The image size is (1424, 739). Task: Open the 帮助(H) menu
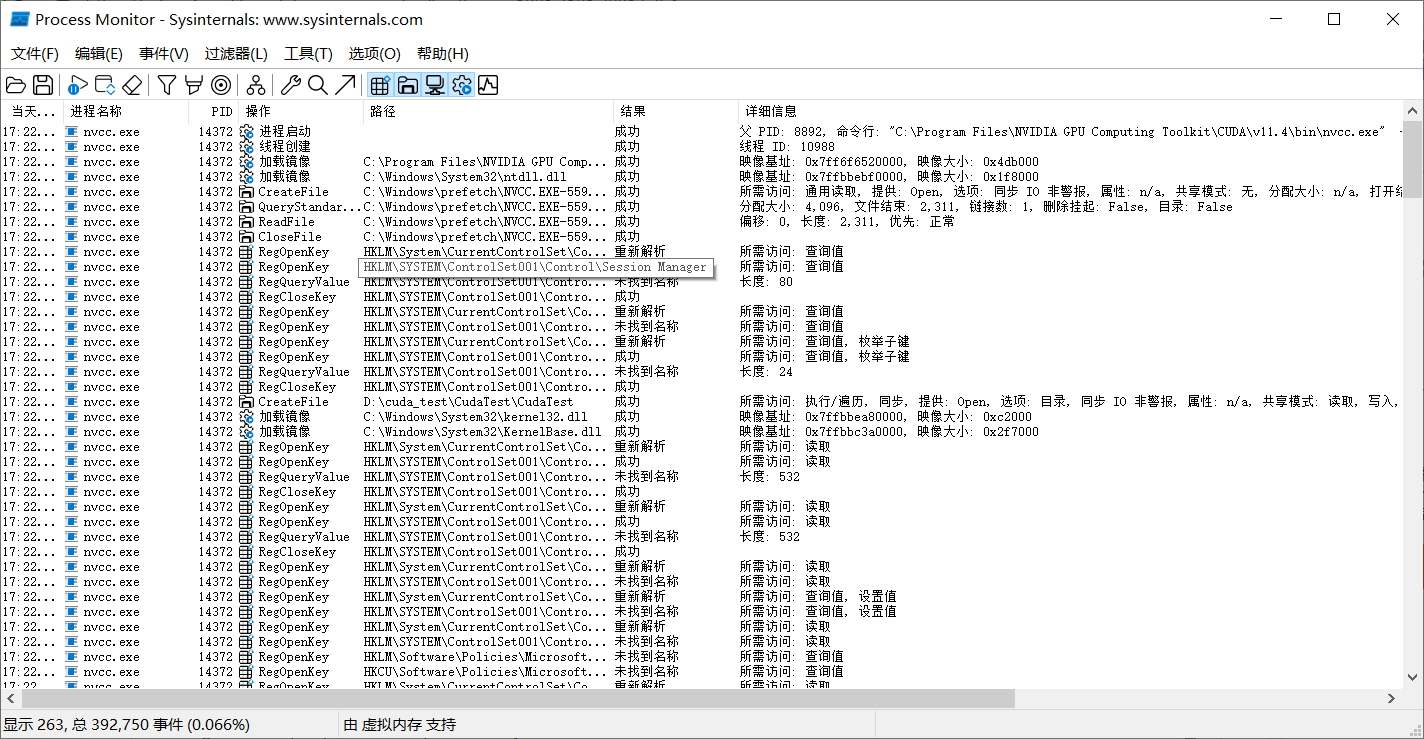coord(443,54)
